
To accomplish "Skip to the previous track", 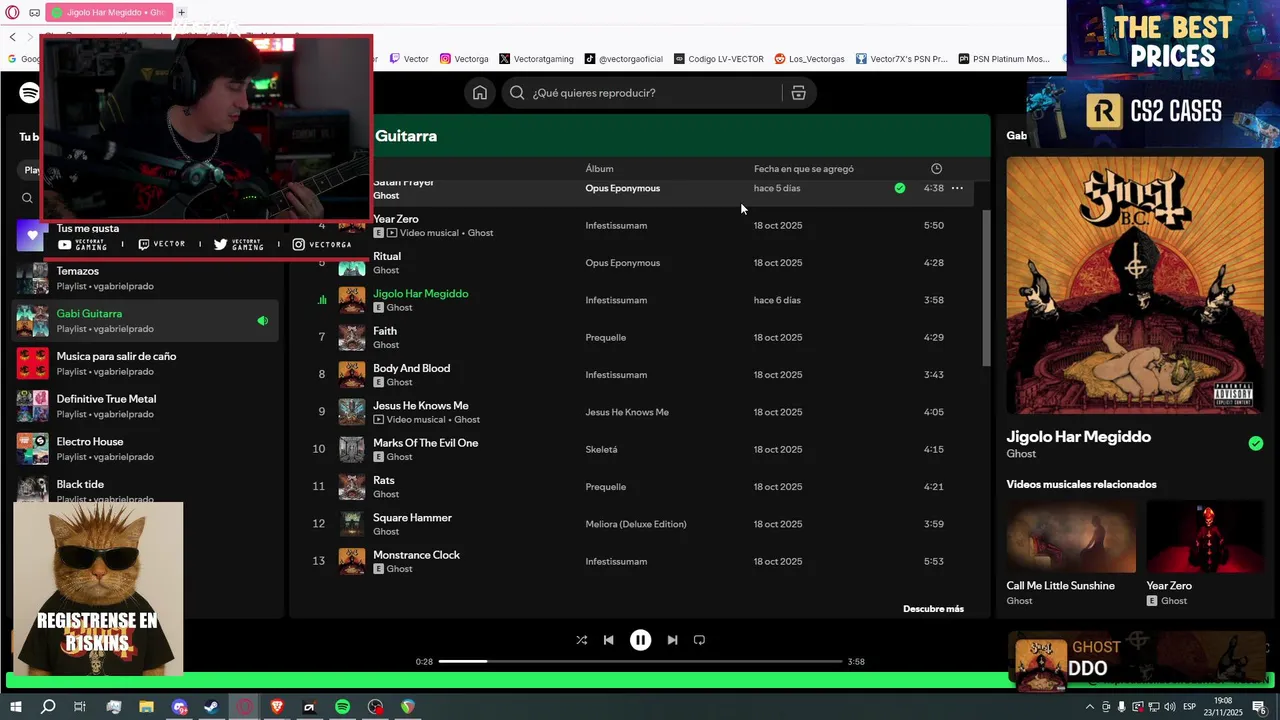I will point(609,640).
